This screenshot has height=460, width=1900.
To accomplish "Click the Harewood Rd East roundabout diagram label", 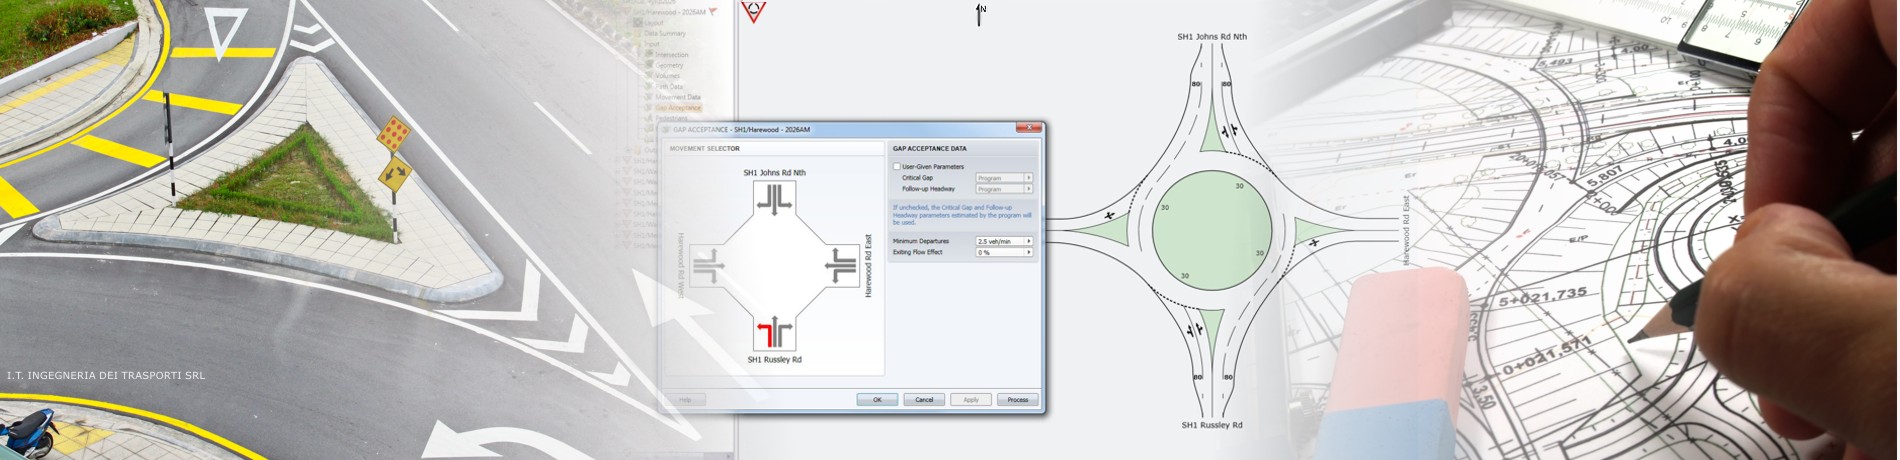I will (1405, 231).
